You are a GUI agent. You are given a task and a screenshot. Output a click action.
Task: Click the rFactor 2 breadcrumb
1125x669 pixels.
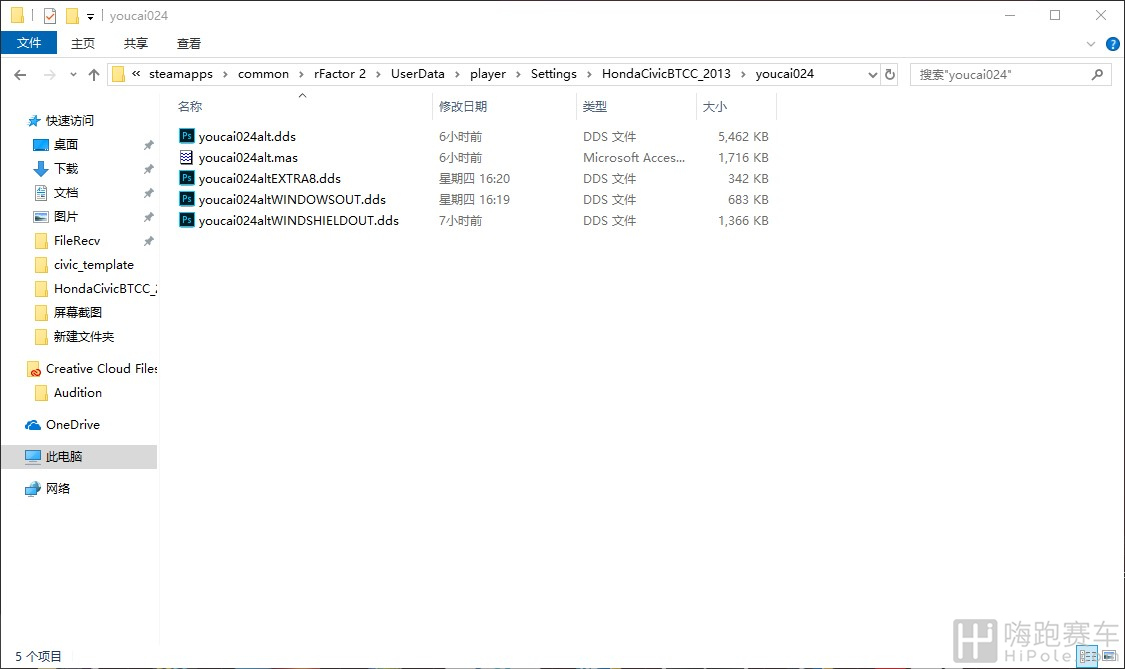(340, 74)
